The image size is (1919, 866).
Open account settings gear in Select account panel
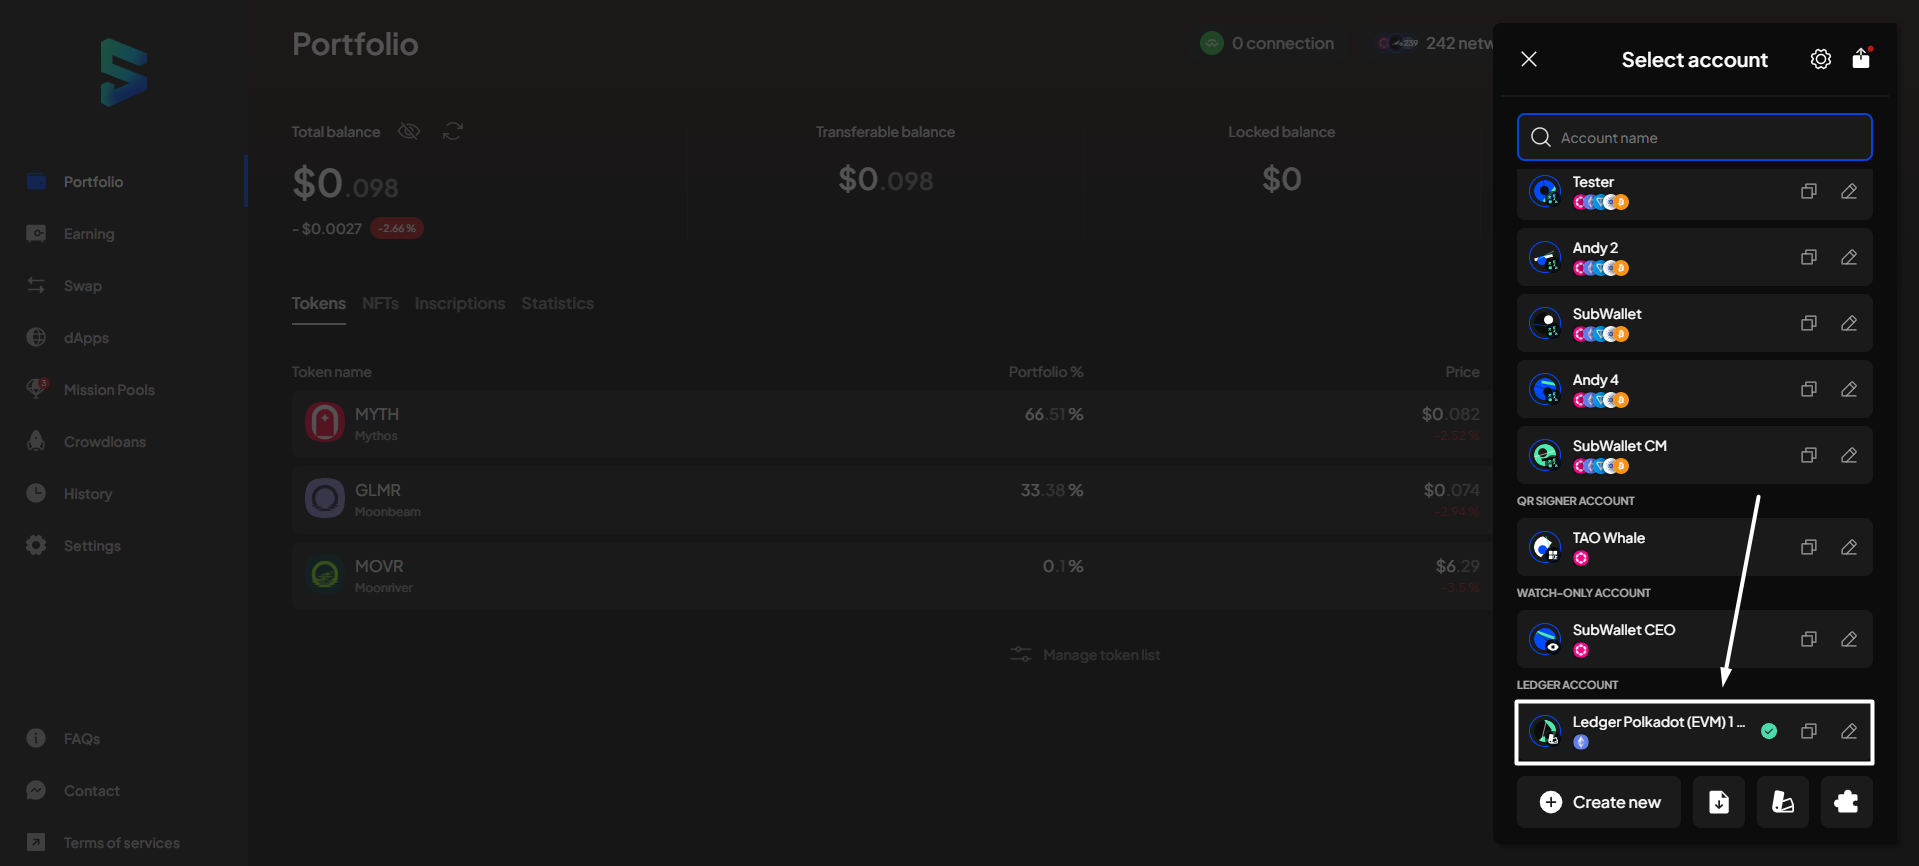click(x=1820, y=59)
